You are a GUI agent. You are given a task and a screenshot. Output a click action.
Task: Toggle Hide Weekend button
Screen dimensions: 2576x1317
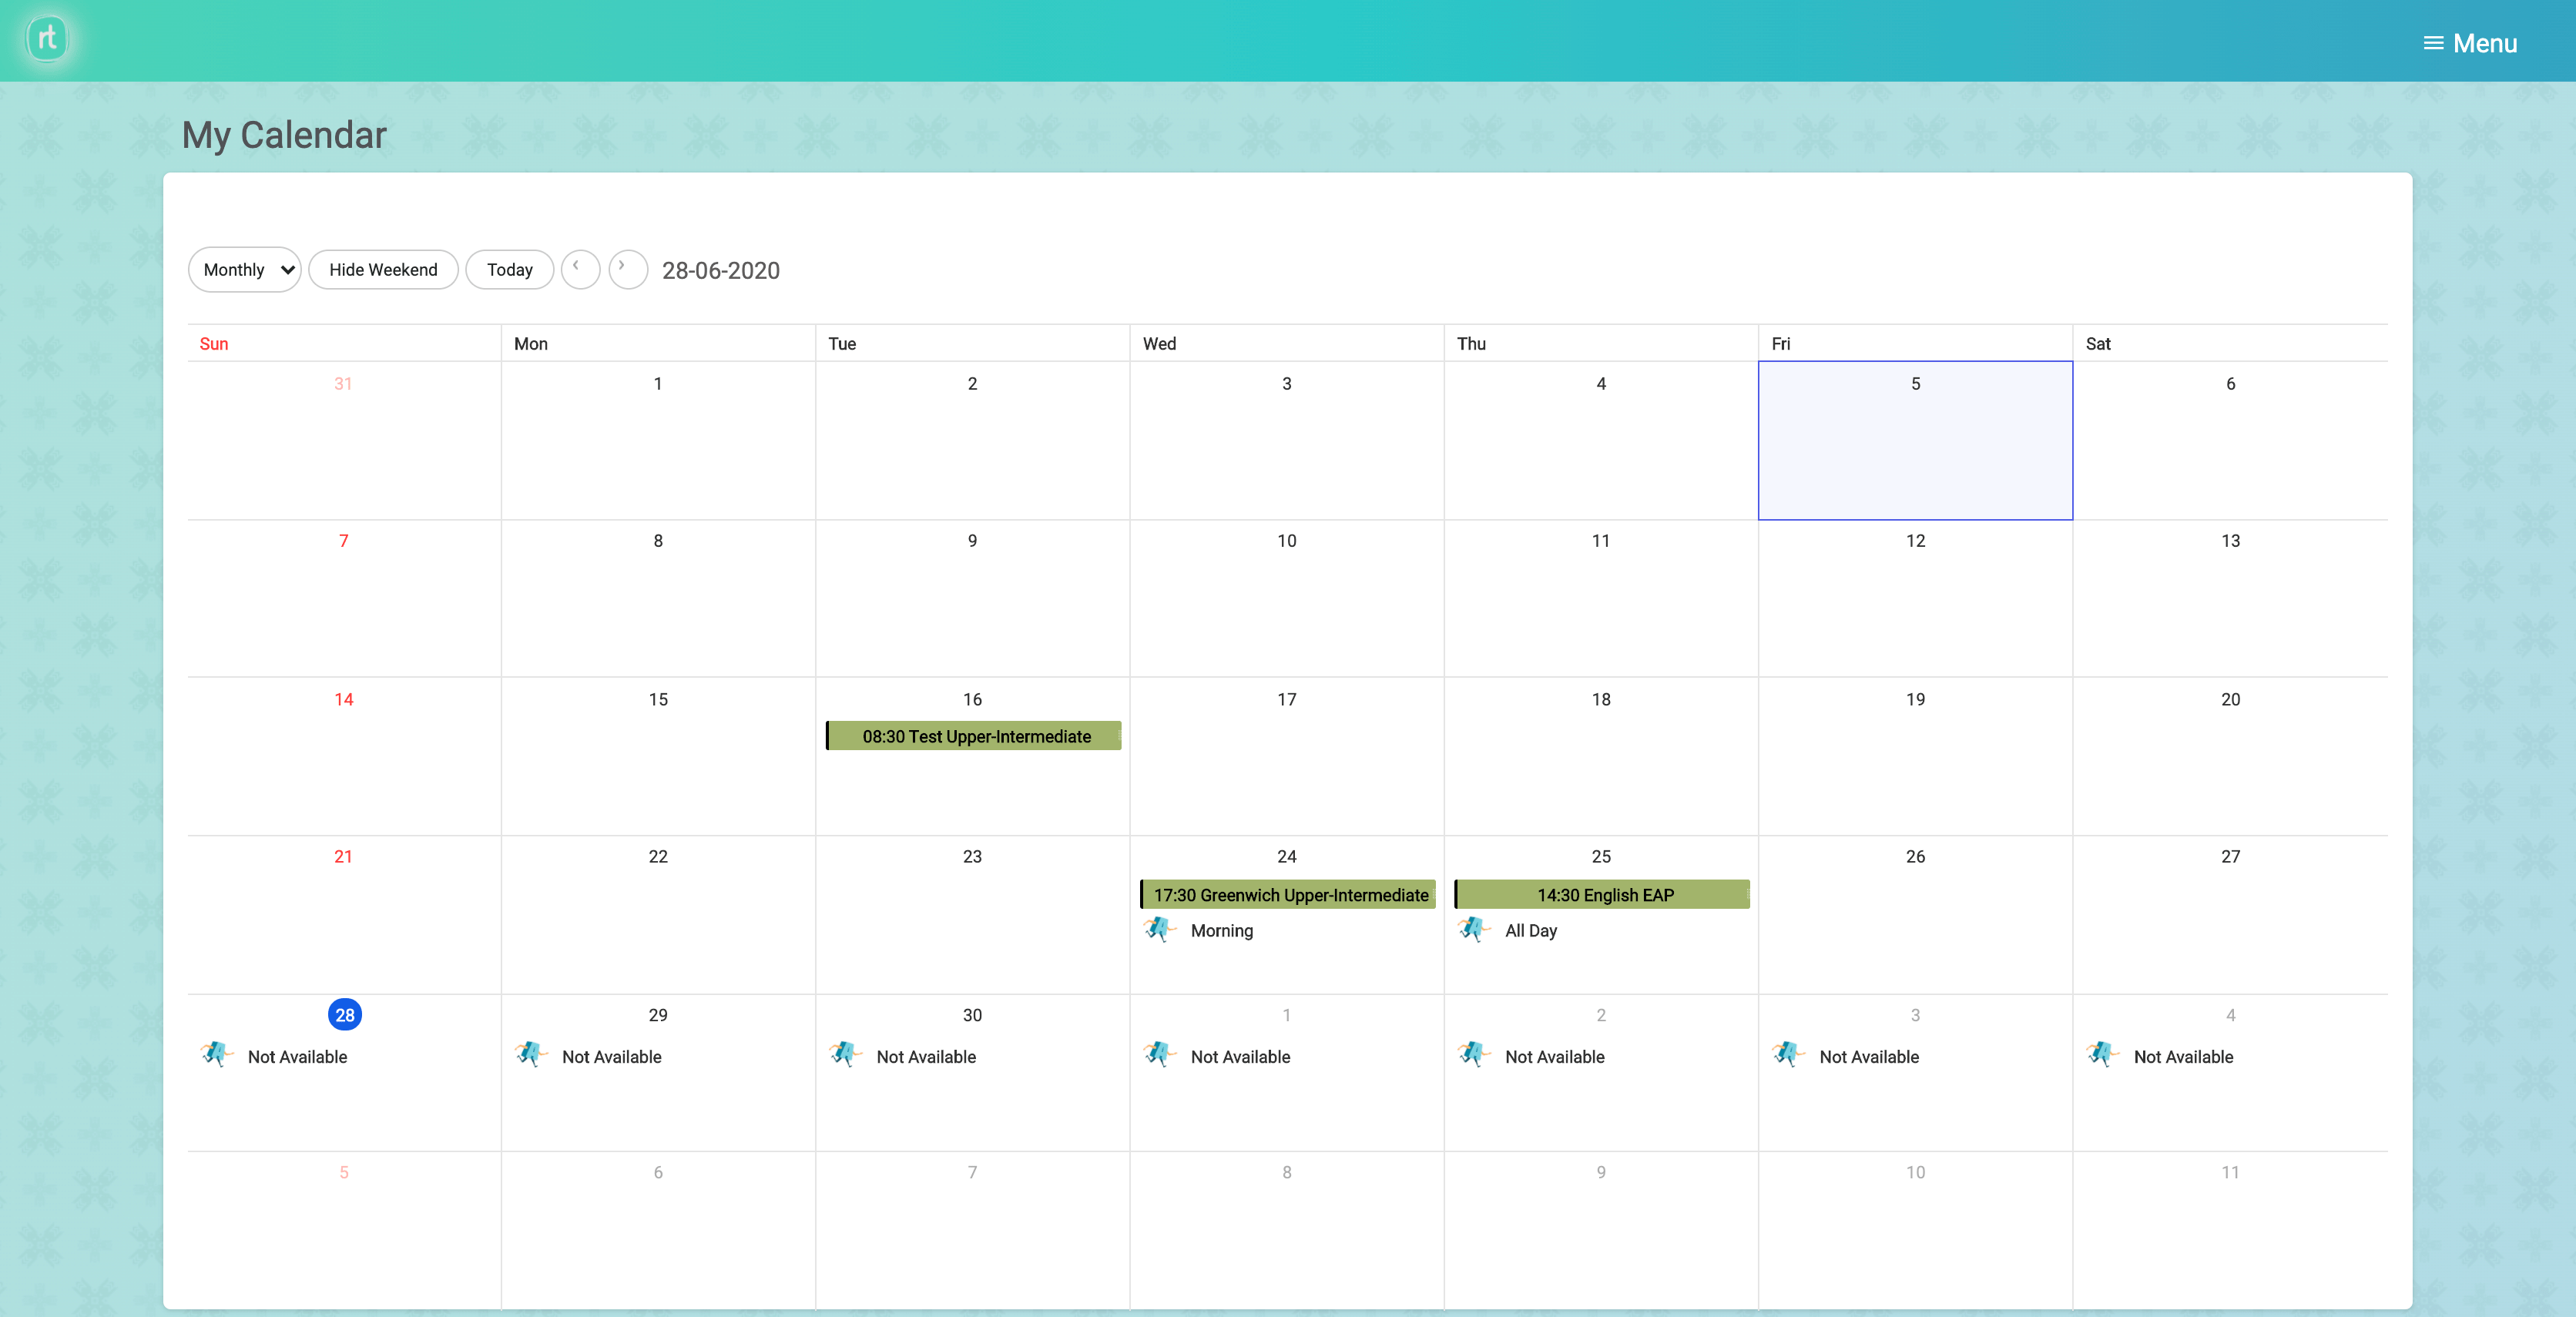pos(383,270)
